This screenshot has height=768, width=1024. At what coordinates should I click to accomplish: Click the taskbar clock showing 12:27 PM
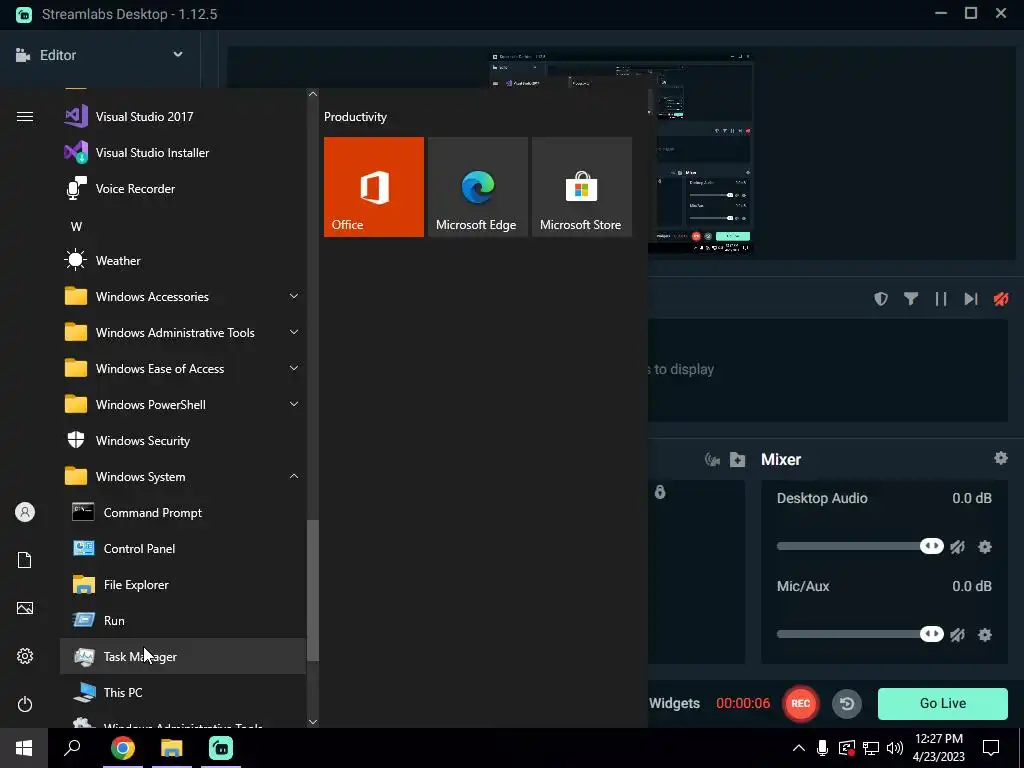pos(938,748)
